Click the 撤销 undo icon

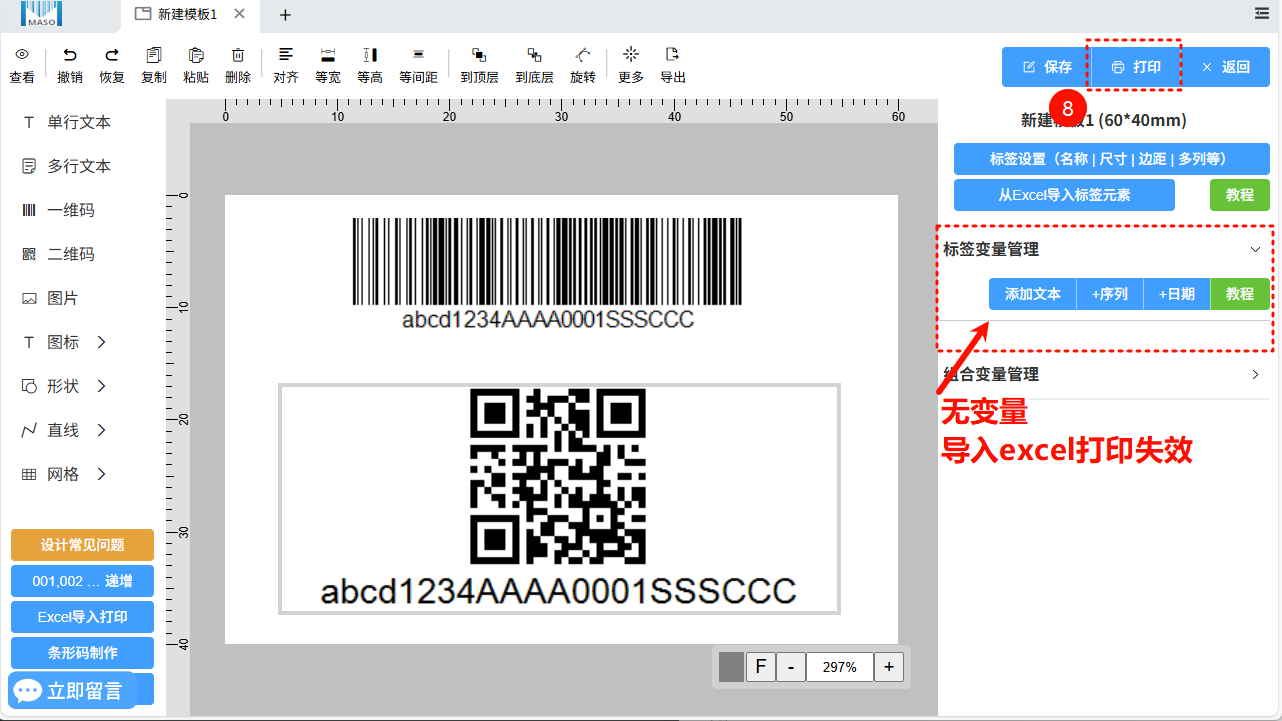70,55
